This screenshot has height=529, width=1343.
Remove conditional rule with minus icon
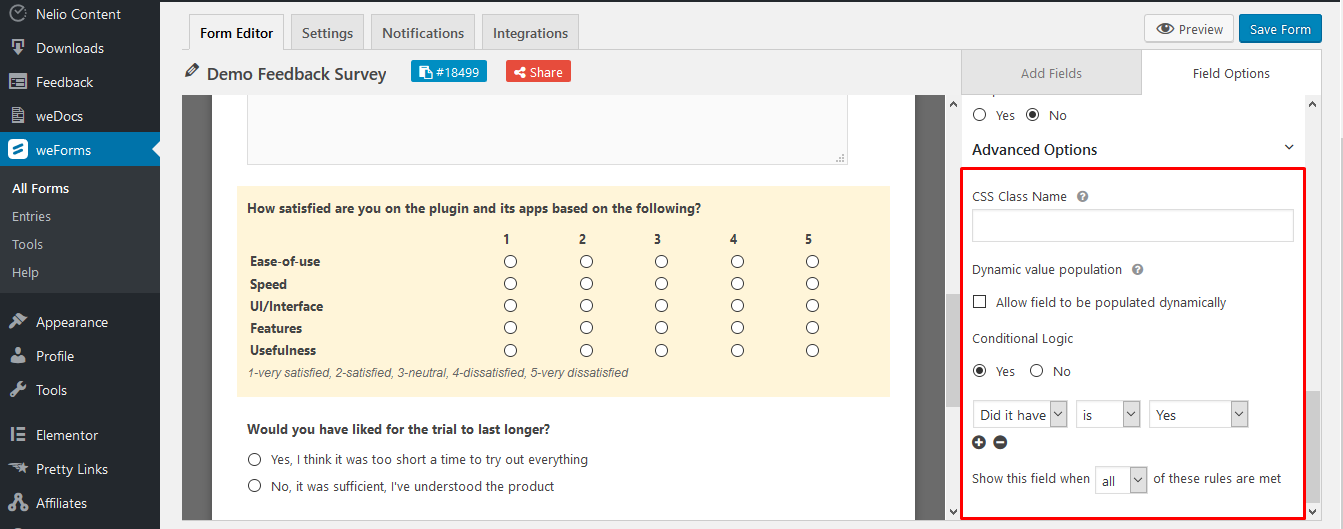(1000, 442)
